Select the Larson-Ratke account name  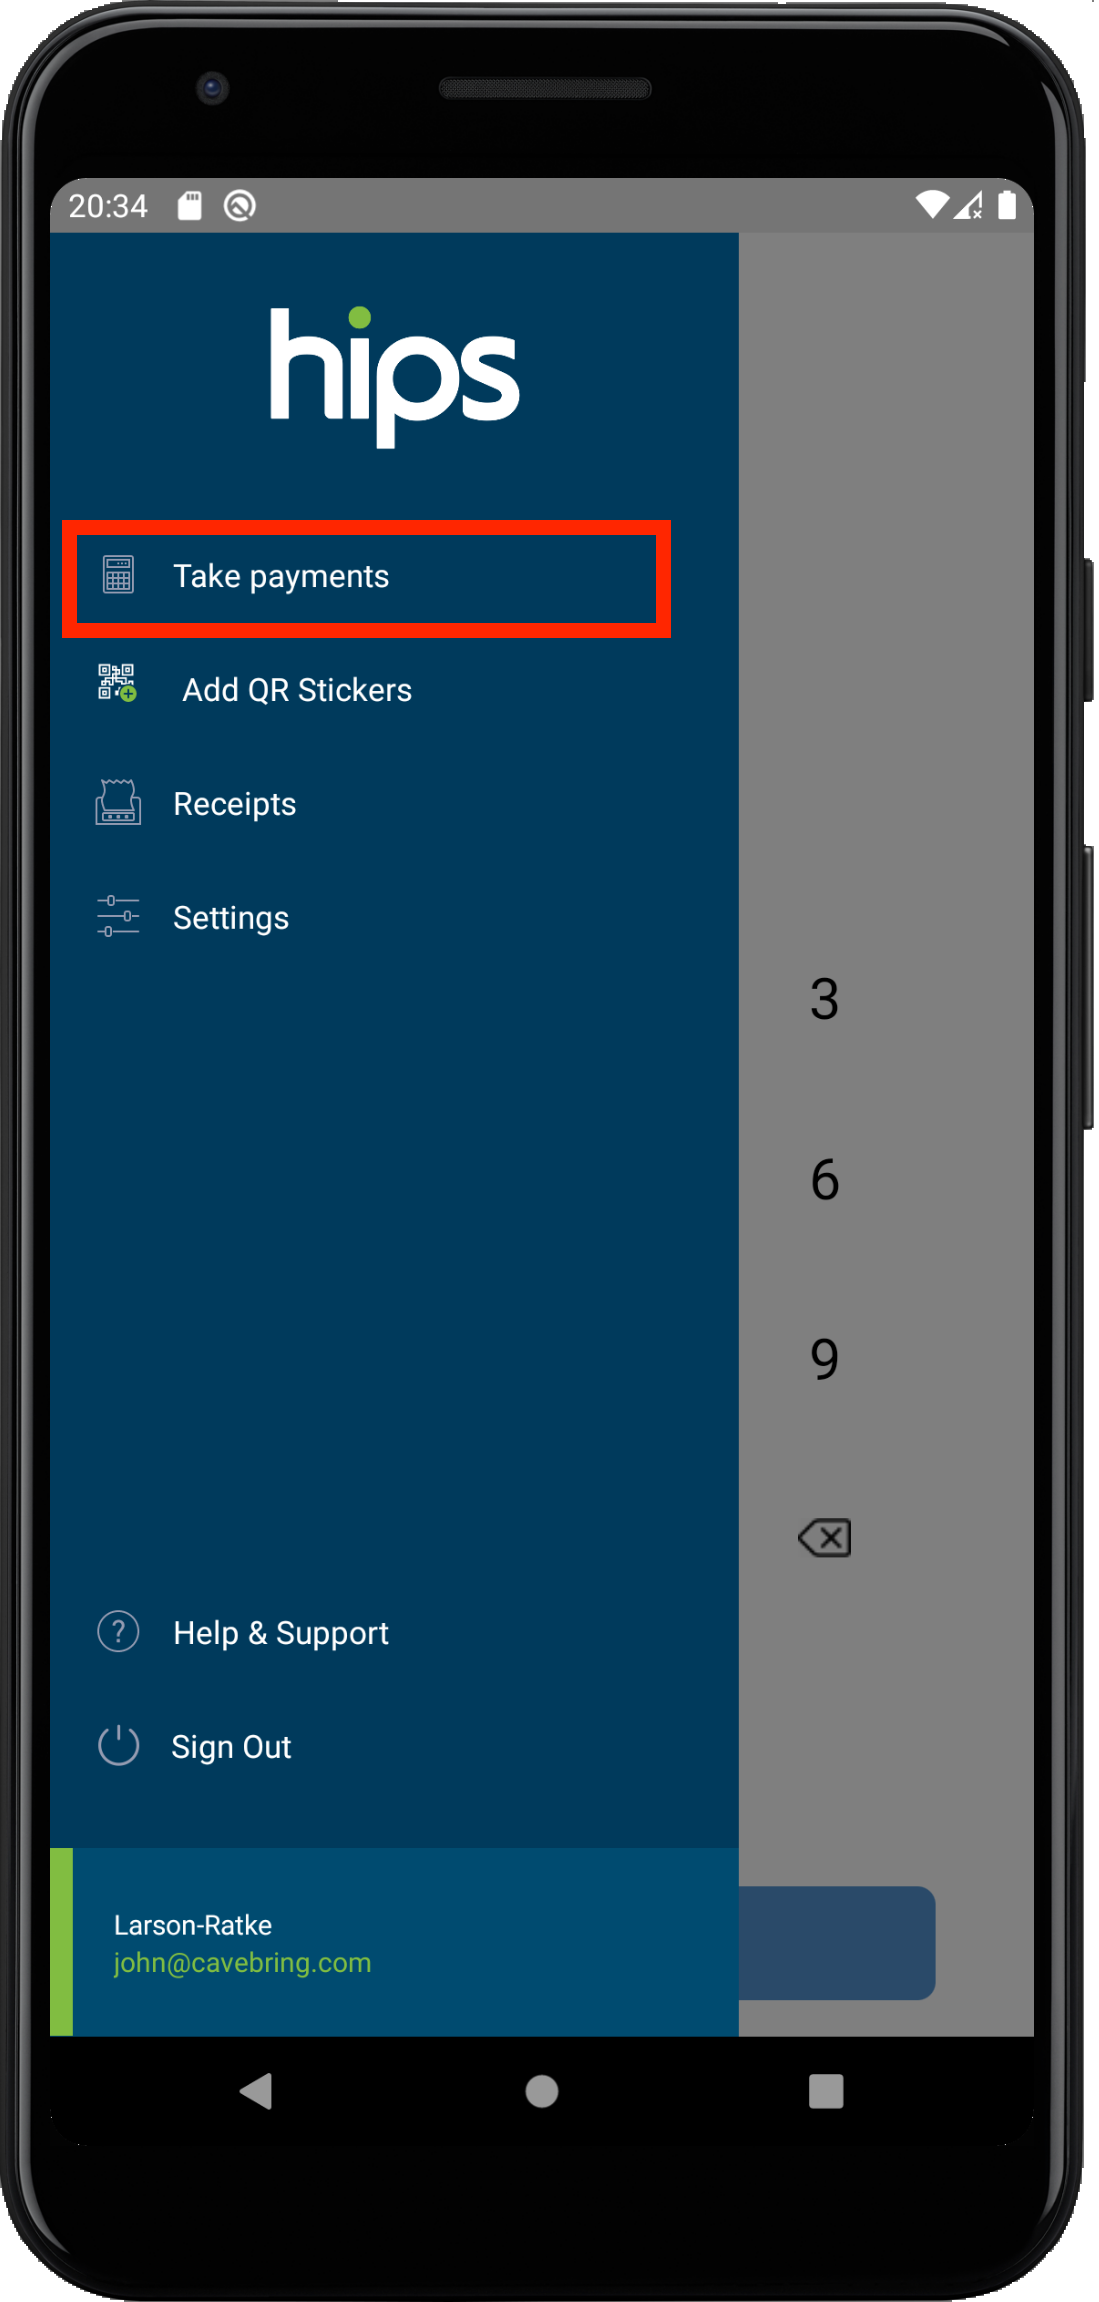click(x=193, y=1925)
